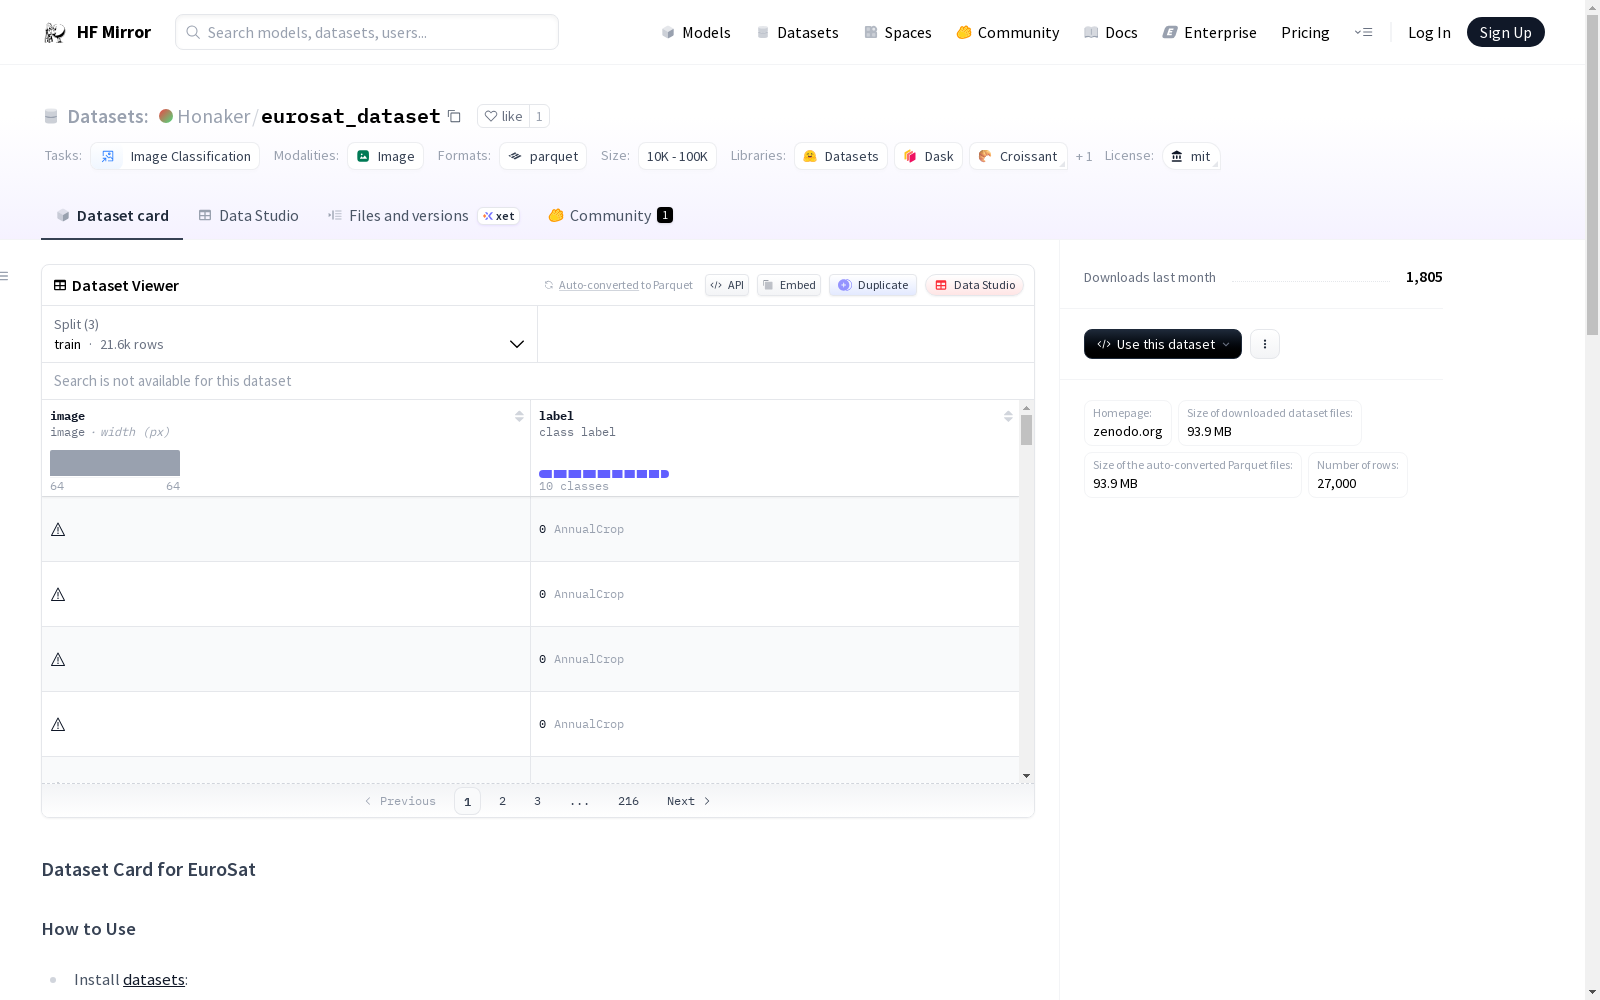Copy dataset name with the copy icon
Image resolution: width=1600 pixels, height=1000 pixels.
pyautogui.click(x=454, y=116)
